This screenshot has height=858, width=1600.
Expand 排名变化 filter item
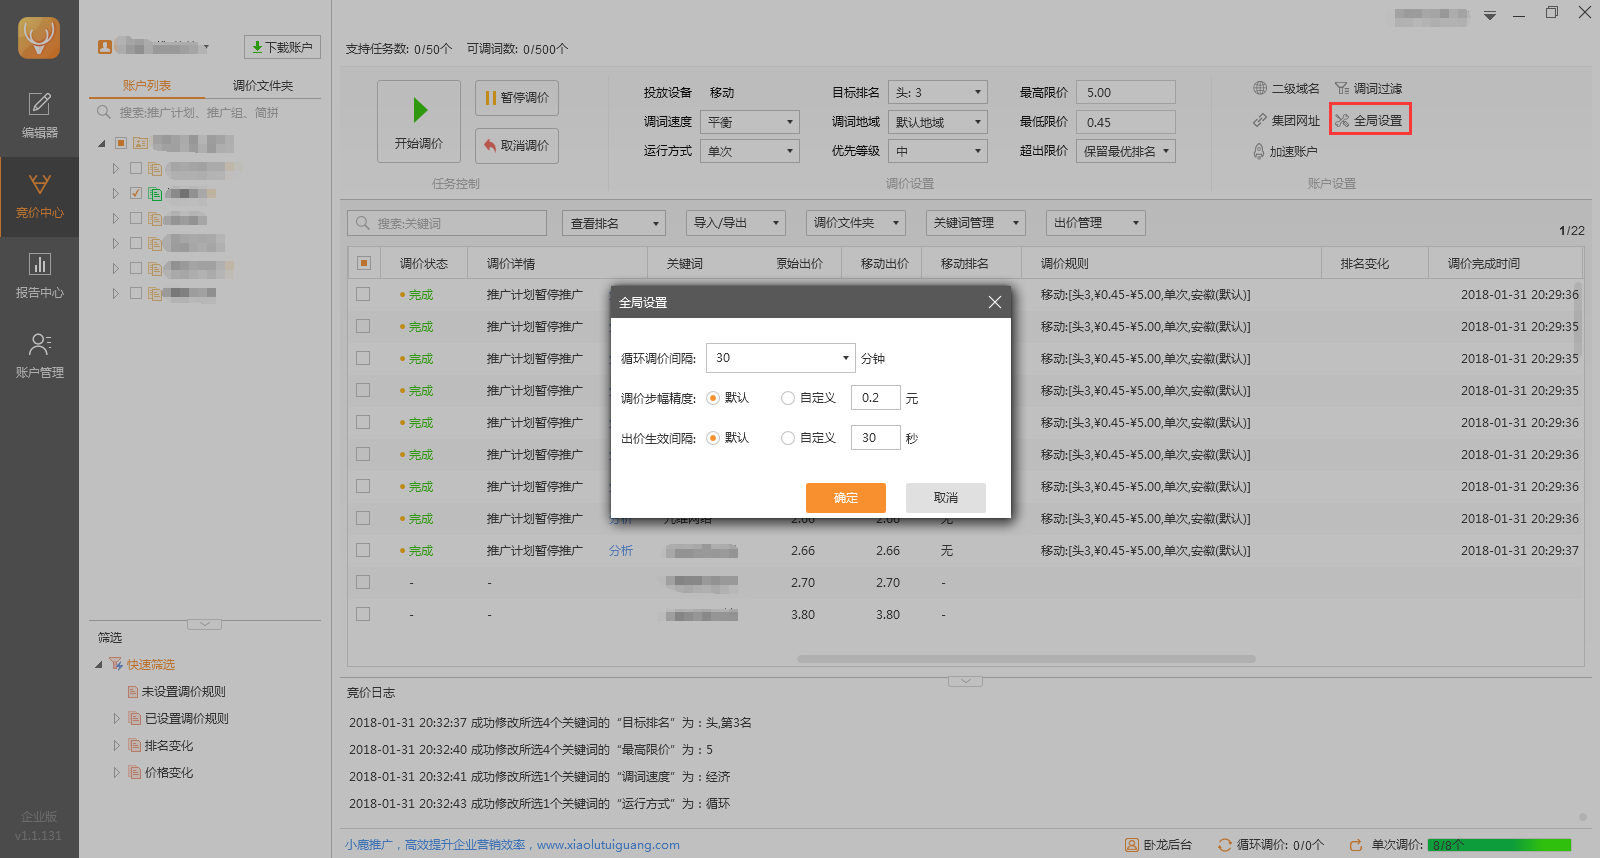[116, 745]
